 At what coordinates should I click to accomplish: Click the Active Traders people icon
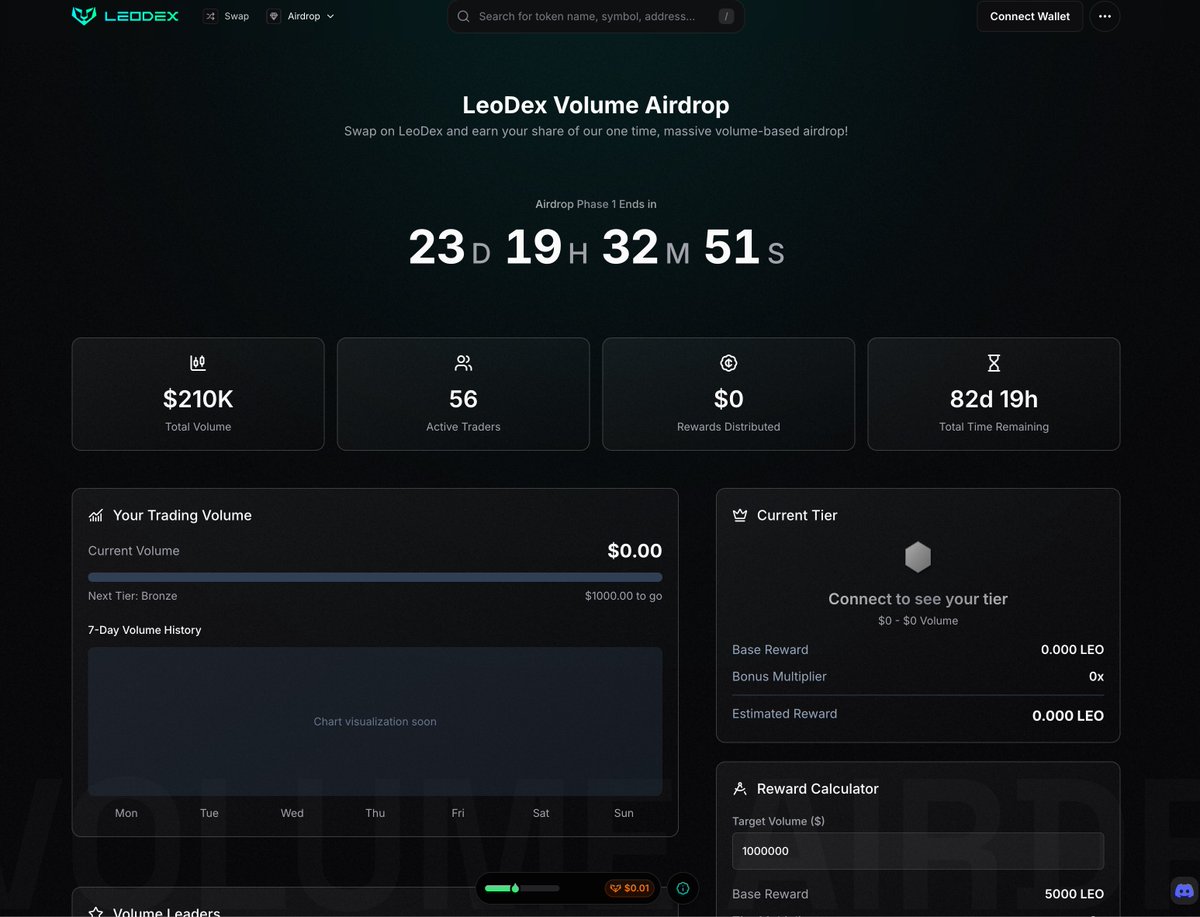463,363
